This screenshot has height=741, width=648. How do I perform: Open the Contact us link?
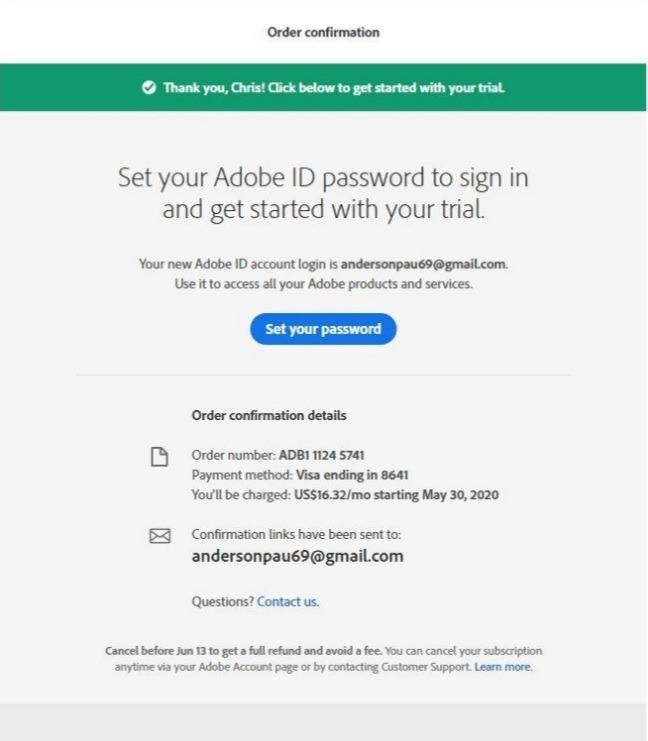(287, 602)
